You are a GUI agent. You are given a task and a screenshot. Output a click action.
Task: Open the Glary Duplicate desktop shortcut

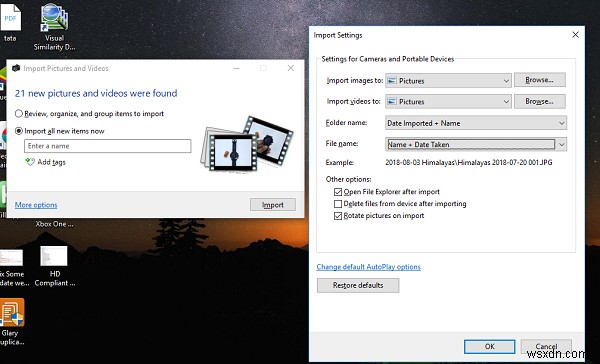click(11, 322)
